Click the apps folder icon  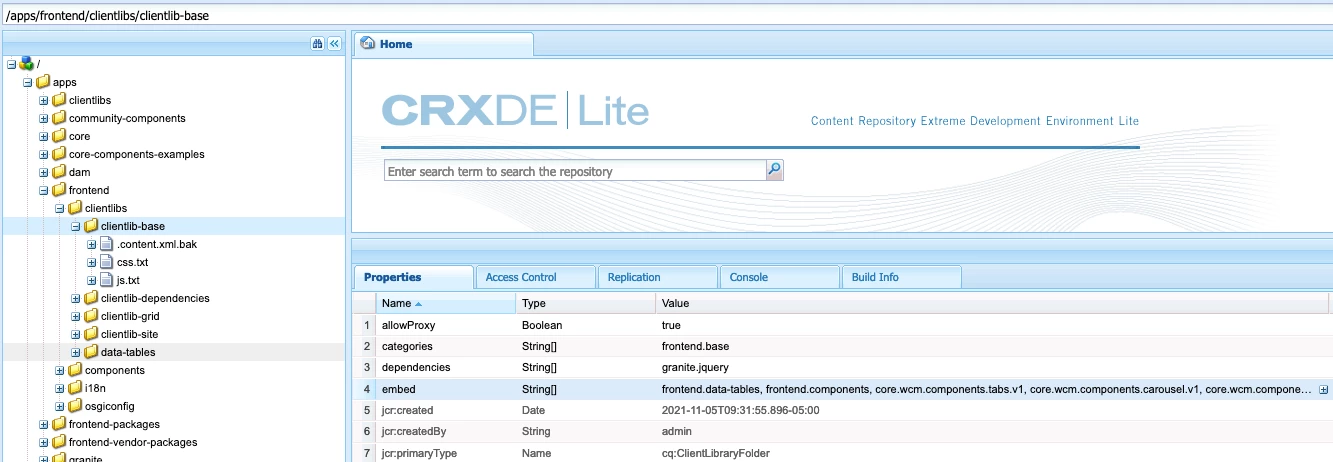pos(43,82)
